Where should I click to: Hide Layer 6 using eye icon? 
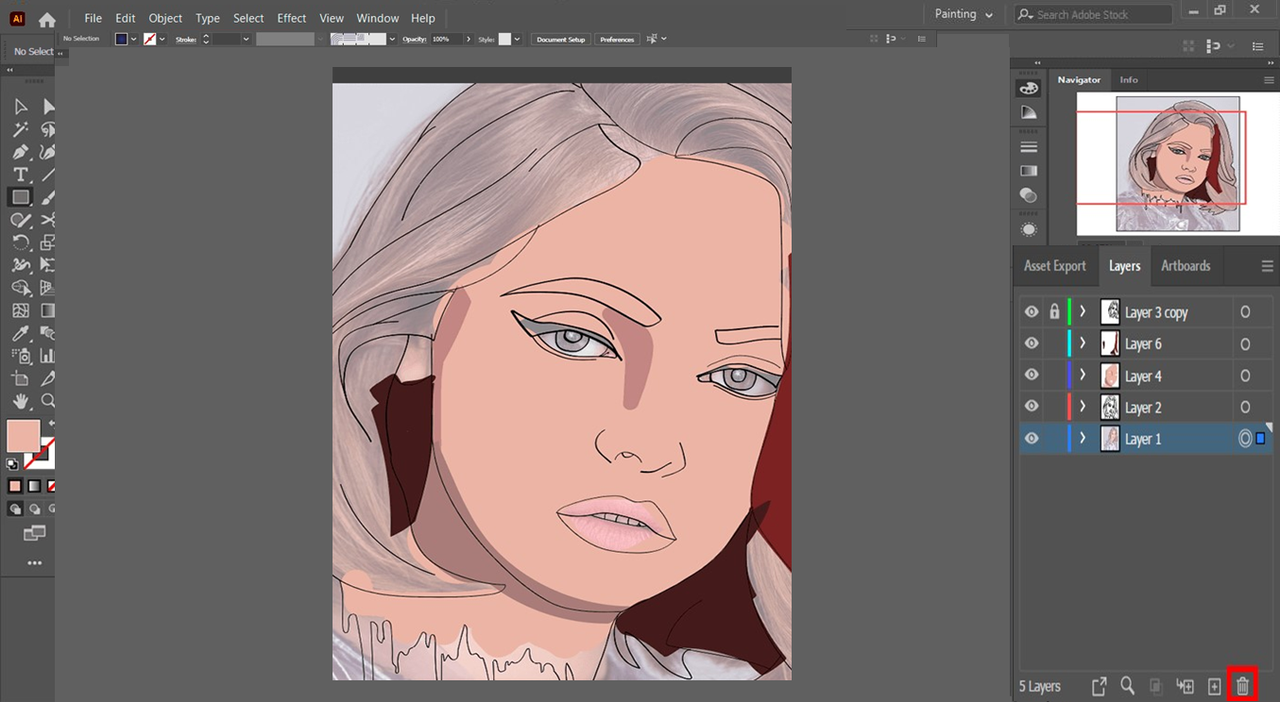(x=1032, y=343)
